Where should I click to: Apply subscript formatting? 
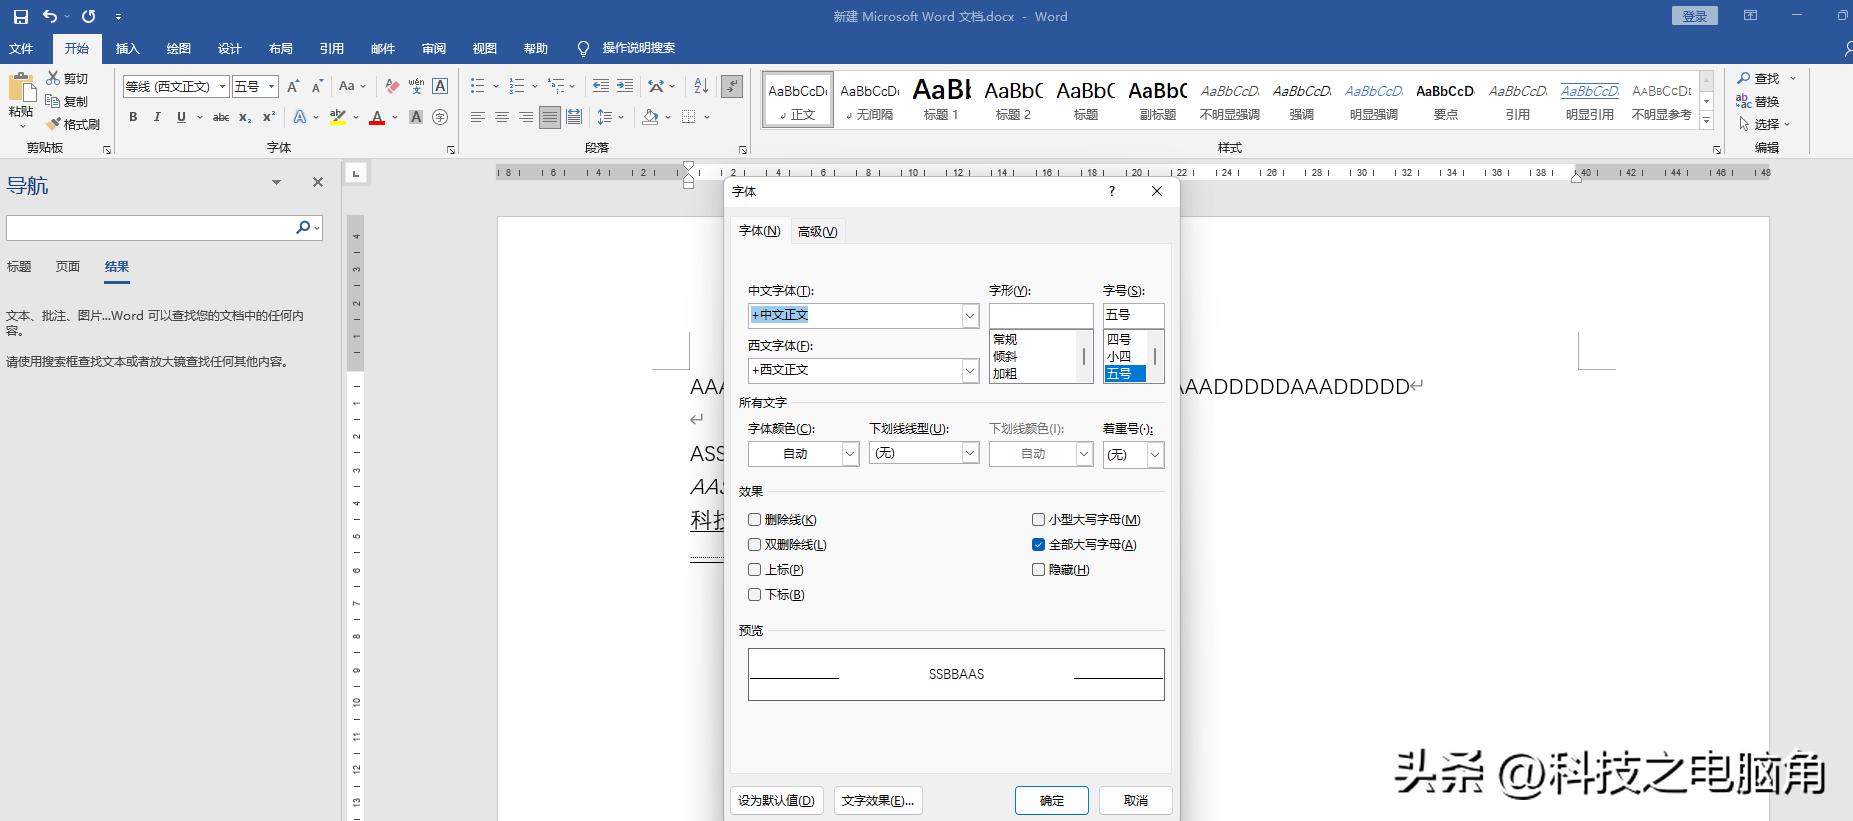point(245,117)
